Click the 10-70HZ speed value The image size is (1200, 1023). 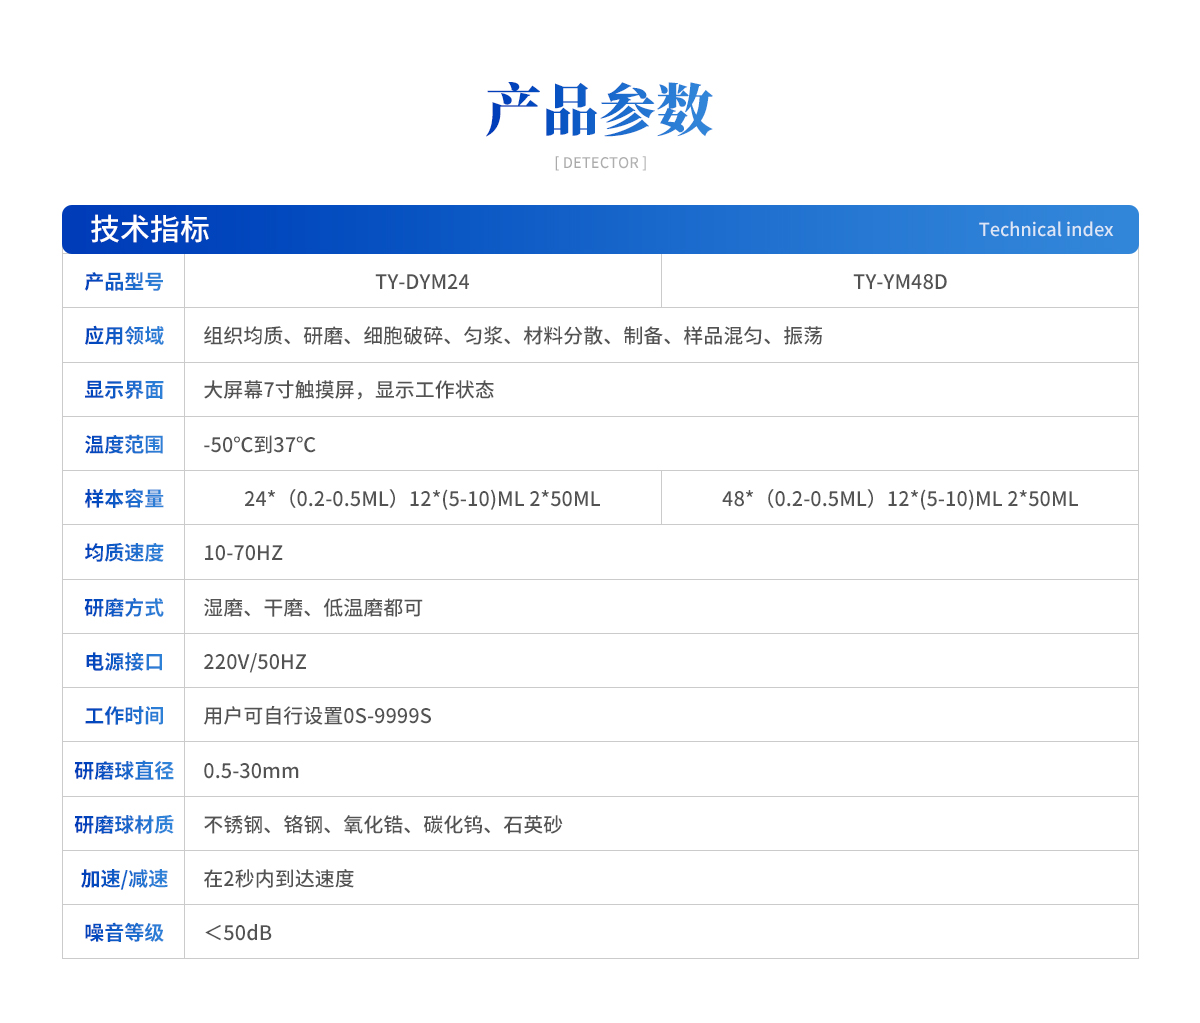click(x=243, y=553)
